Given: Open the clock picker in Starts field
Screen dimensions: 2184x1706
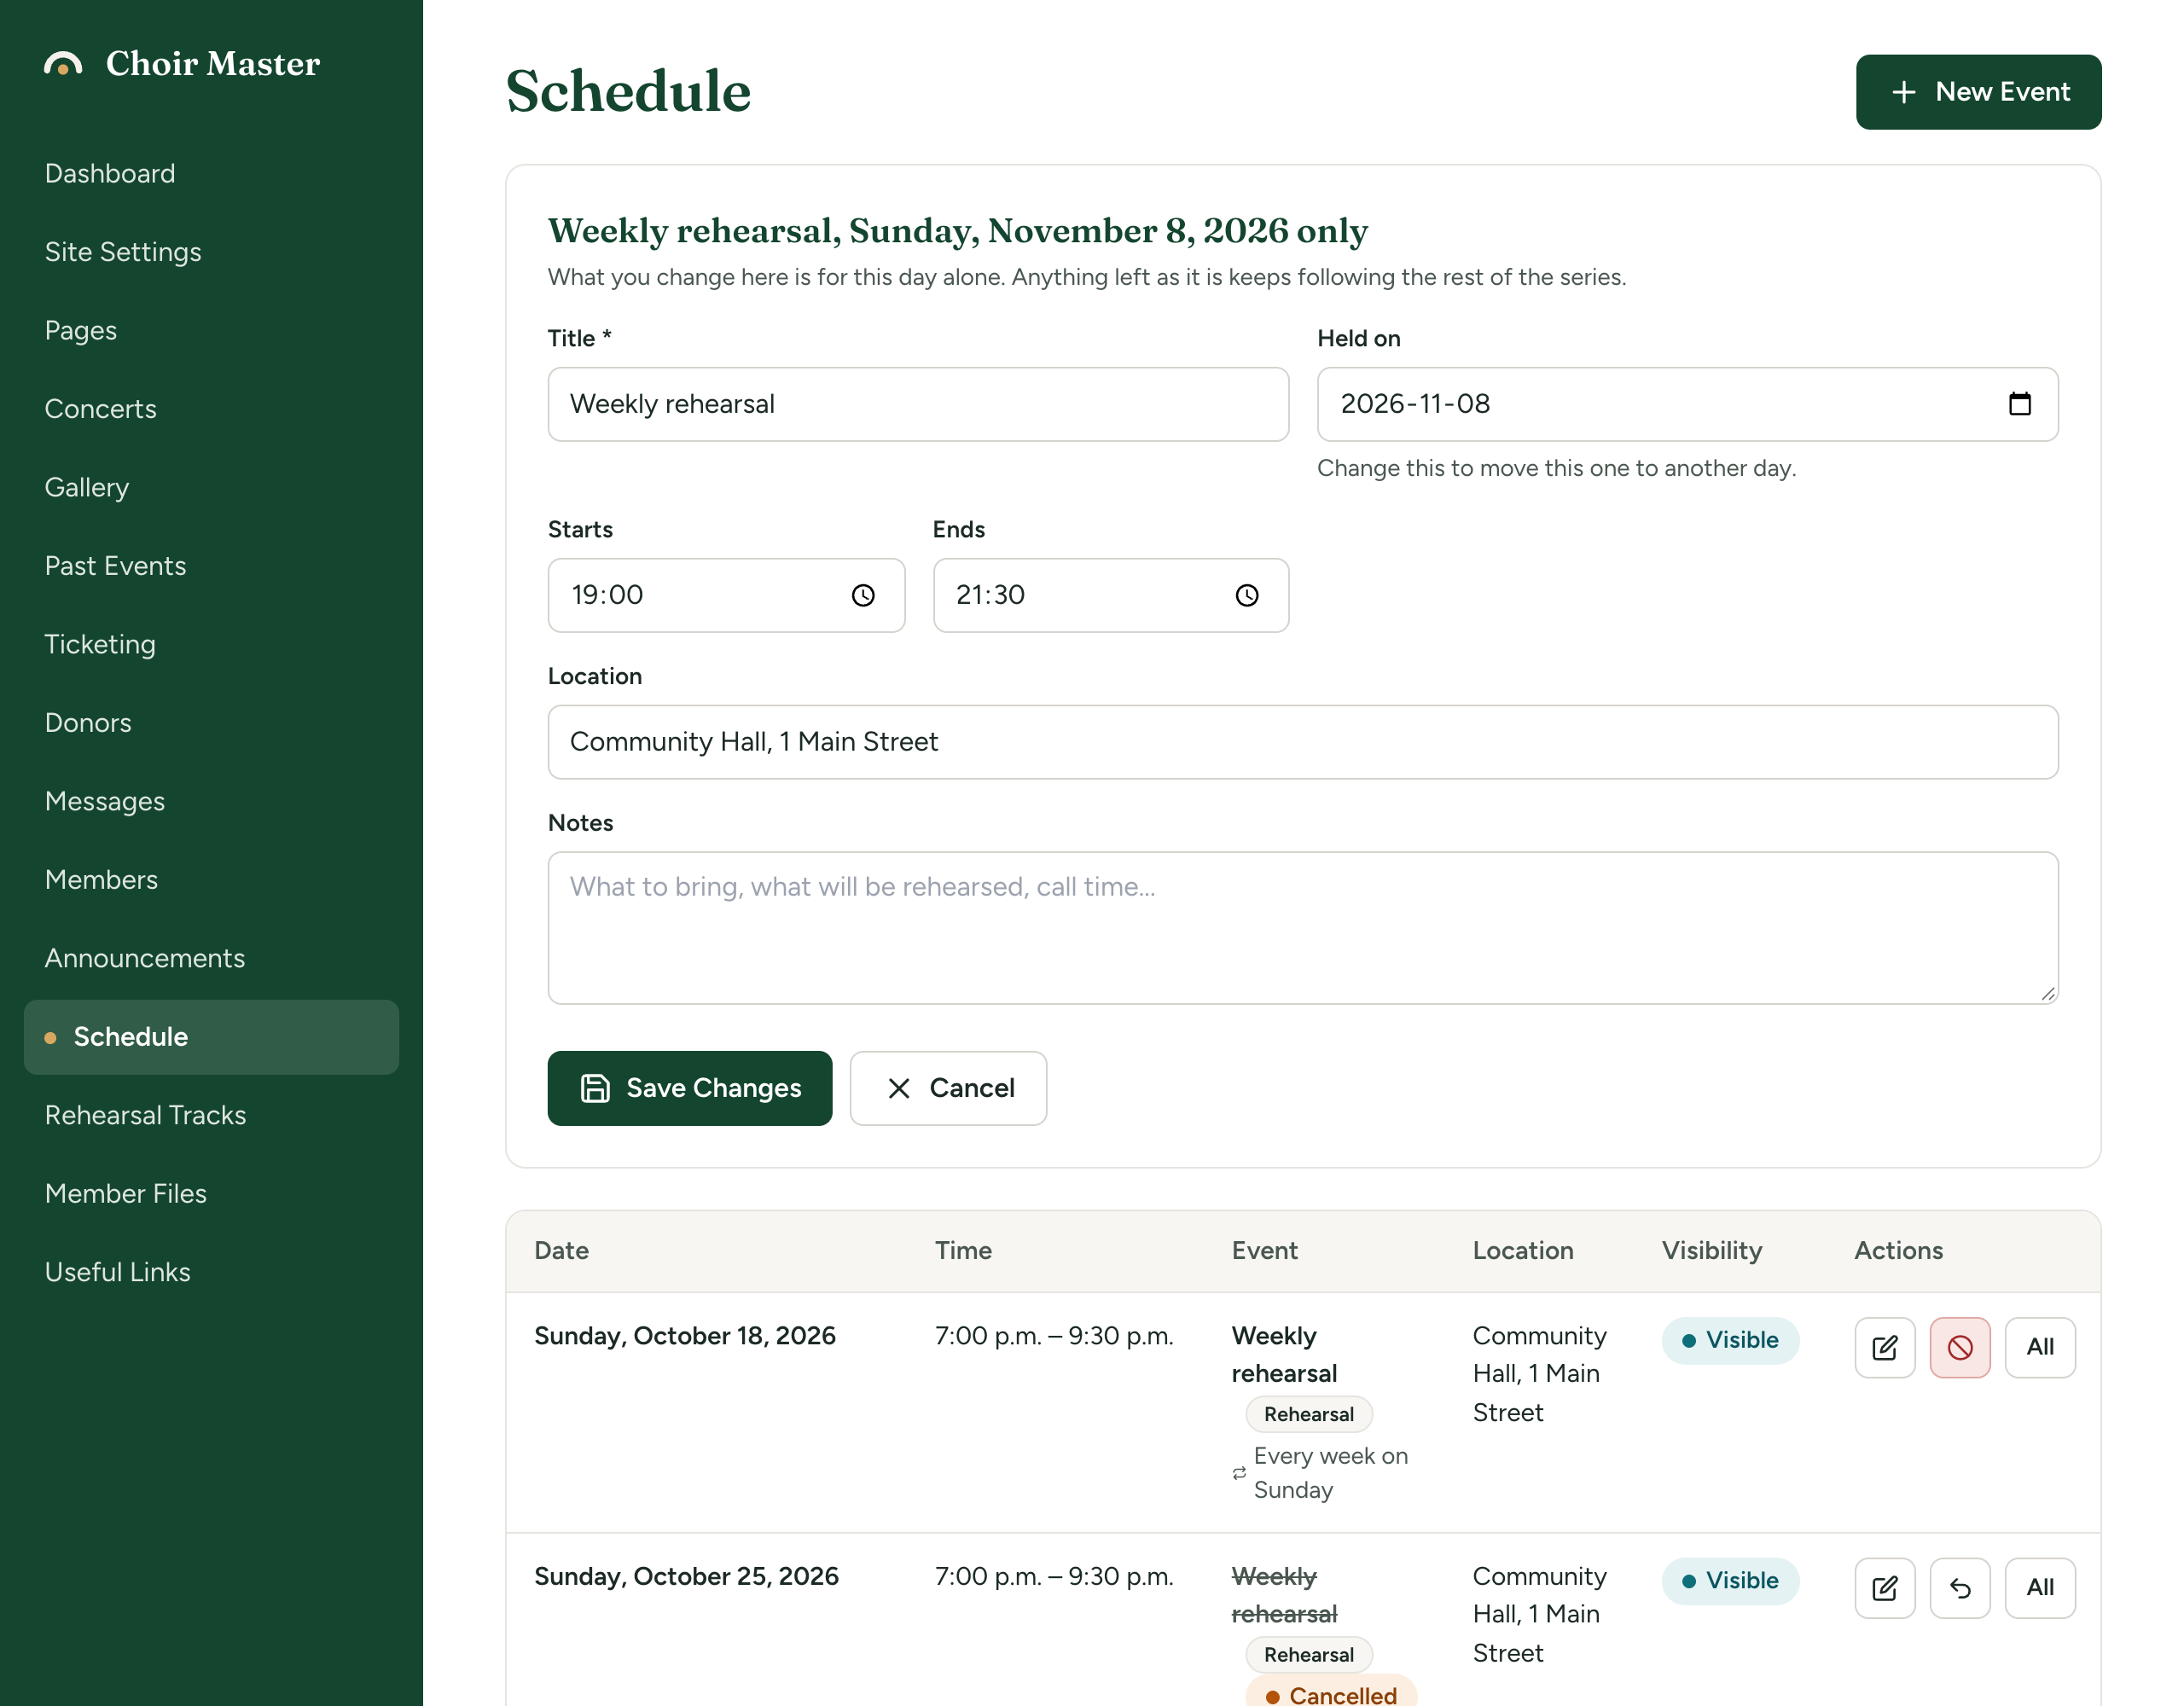Looking at the screenshot, I should tap(862, 595).
